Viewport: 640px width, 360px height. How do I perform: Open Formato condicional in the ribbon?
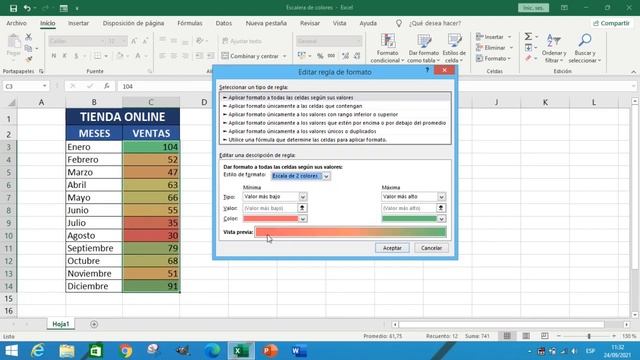click(x=387, y=49)
